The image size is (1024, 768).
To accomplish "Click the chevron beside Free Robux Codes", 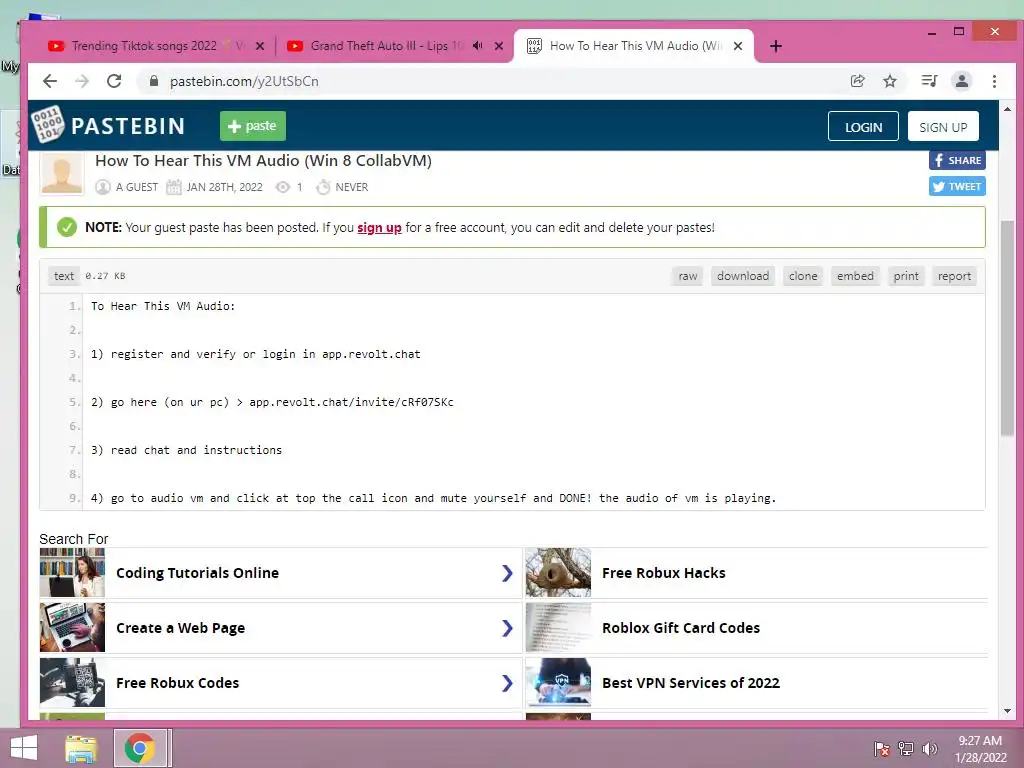I will tap(507, 682).
